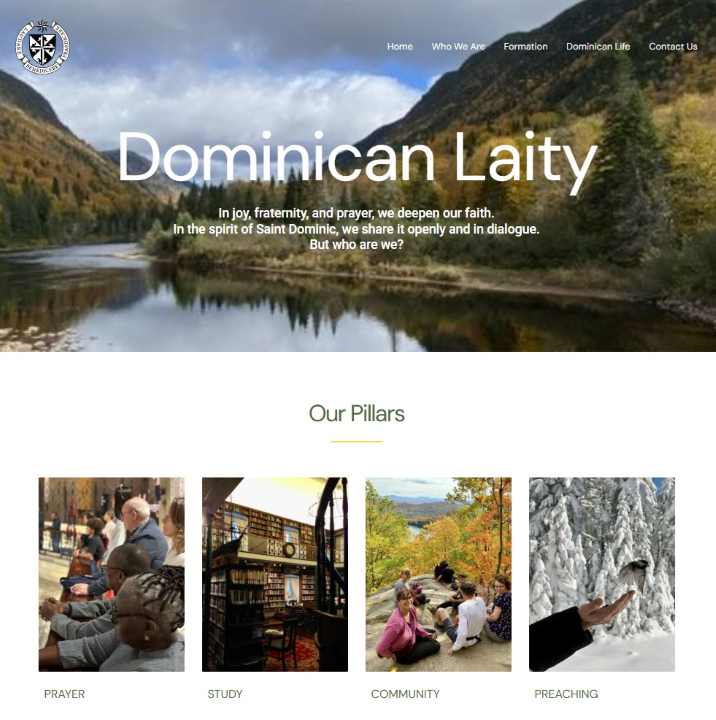Open the Who We Are page
716x720 pixels.
pos(458,46)
